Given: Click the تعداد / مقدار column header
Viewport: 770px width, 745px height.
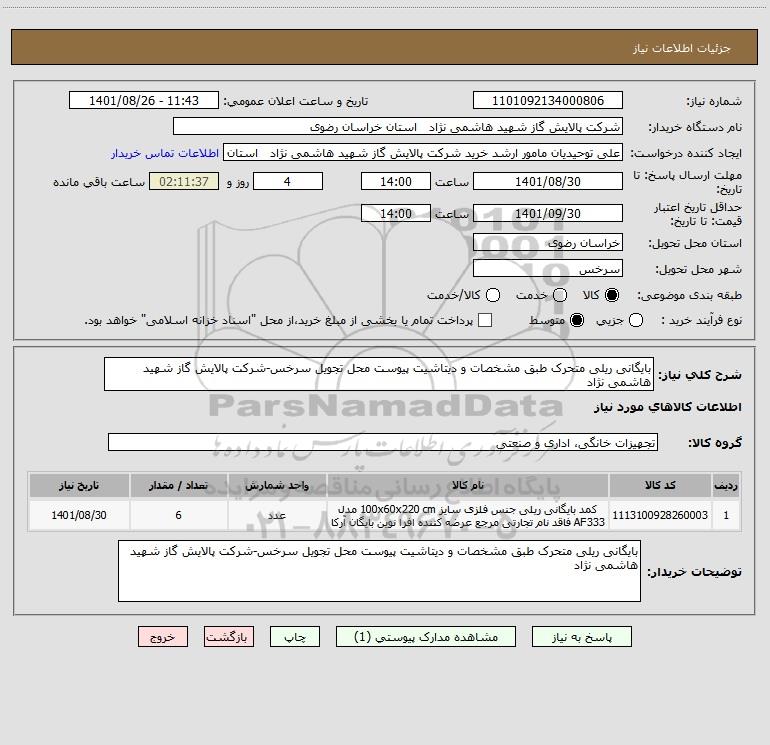Looking at the screenshot, I should [178, 486].
